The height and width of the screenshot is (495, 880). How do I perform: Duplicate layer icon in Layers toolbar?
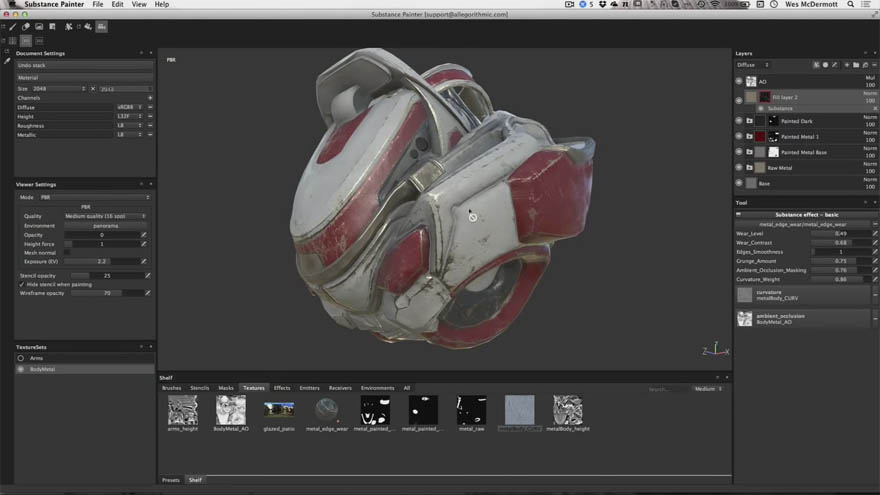[x=865, y=65]
